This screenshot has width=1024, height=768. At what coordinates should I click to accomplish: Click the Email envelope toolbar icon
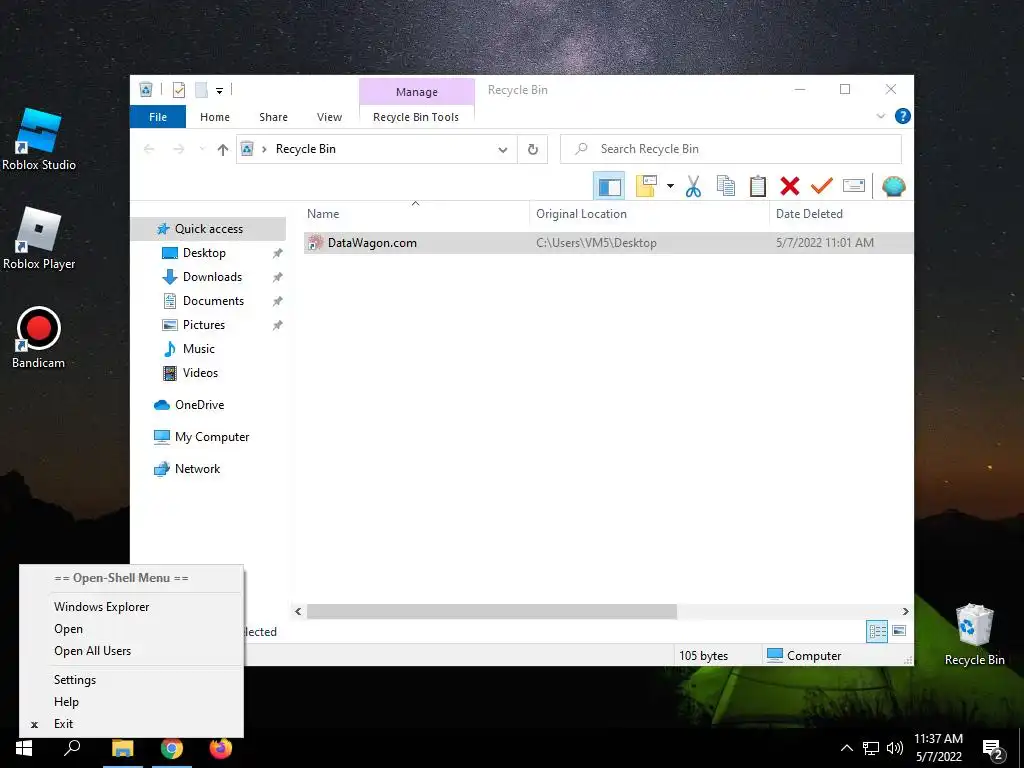pyautogui.click(x=854, y=186)
